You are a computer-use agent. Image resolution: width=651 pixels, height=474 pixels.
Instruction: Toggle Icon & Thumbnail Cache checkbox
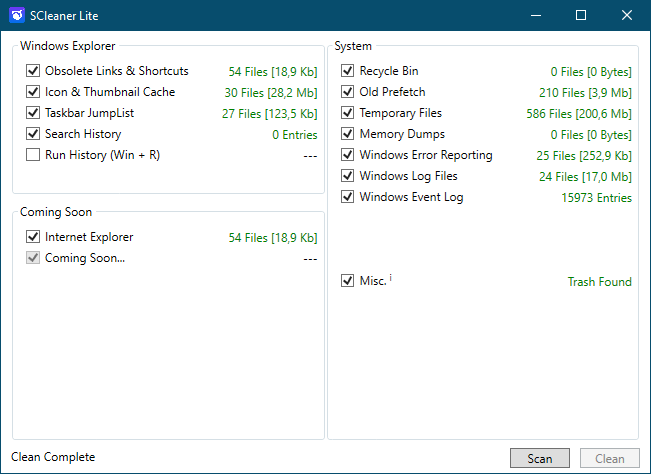click(33, 92)
